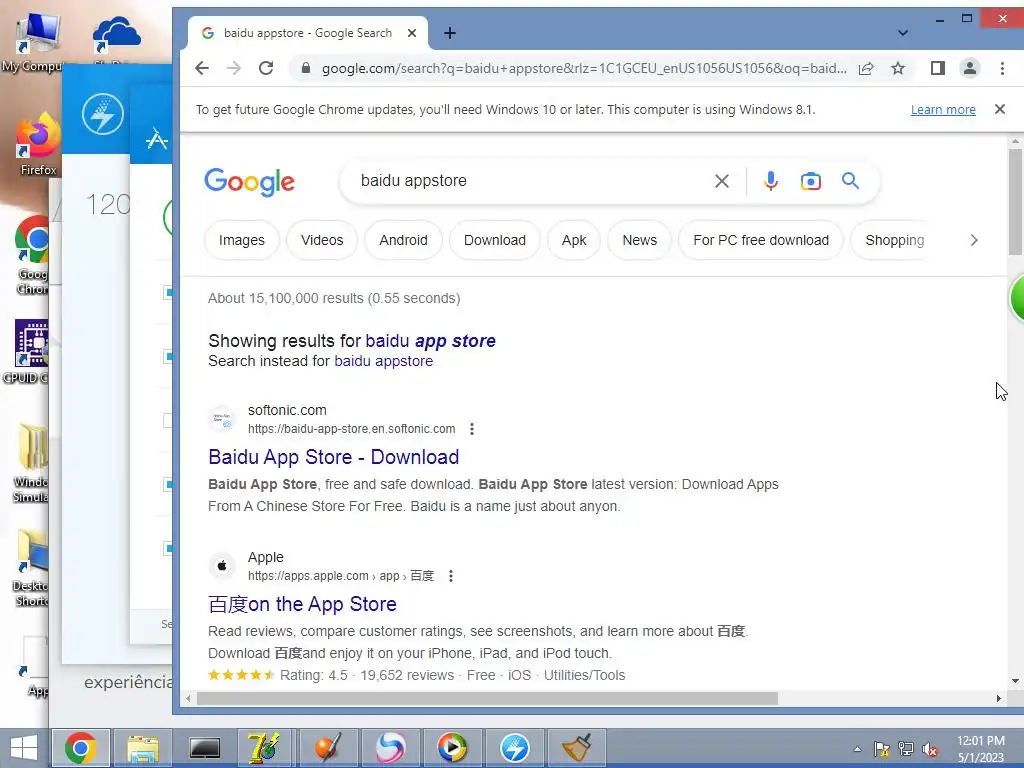Select the Apk filter chip
This screenshot has width=1024, height=768.
[574, 240]
